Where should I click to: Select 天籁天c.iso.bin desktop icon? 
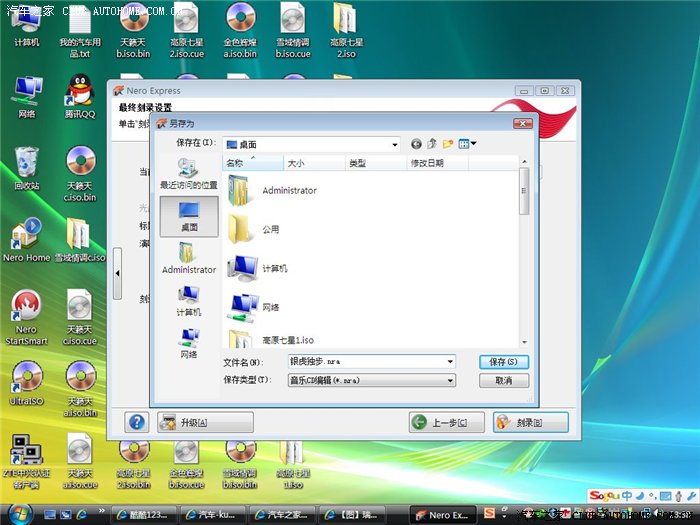(80, 174)
